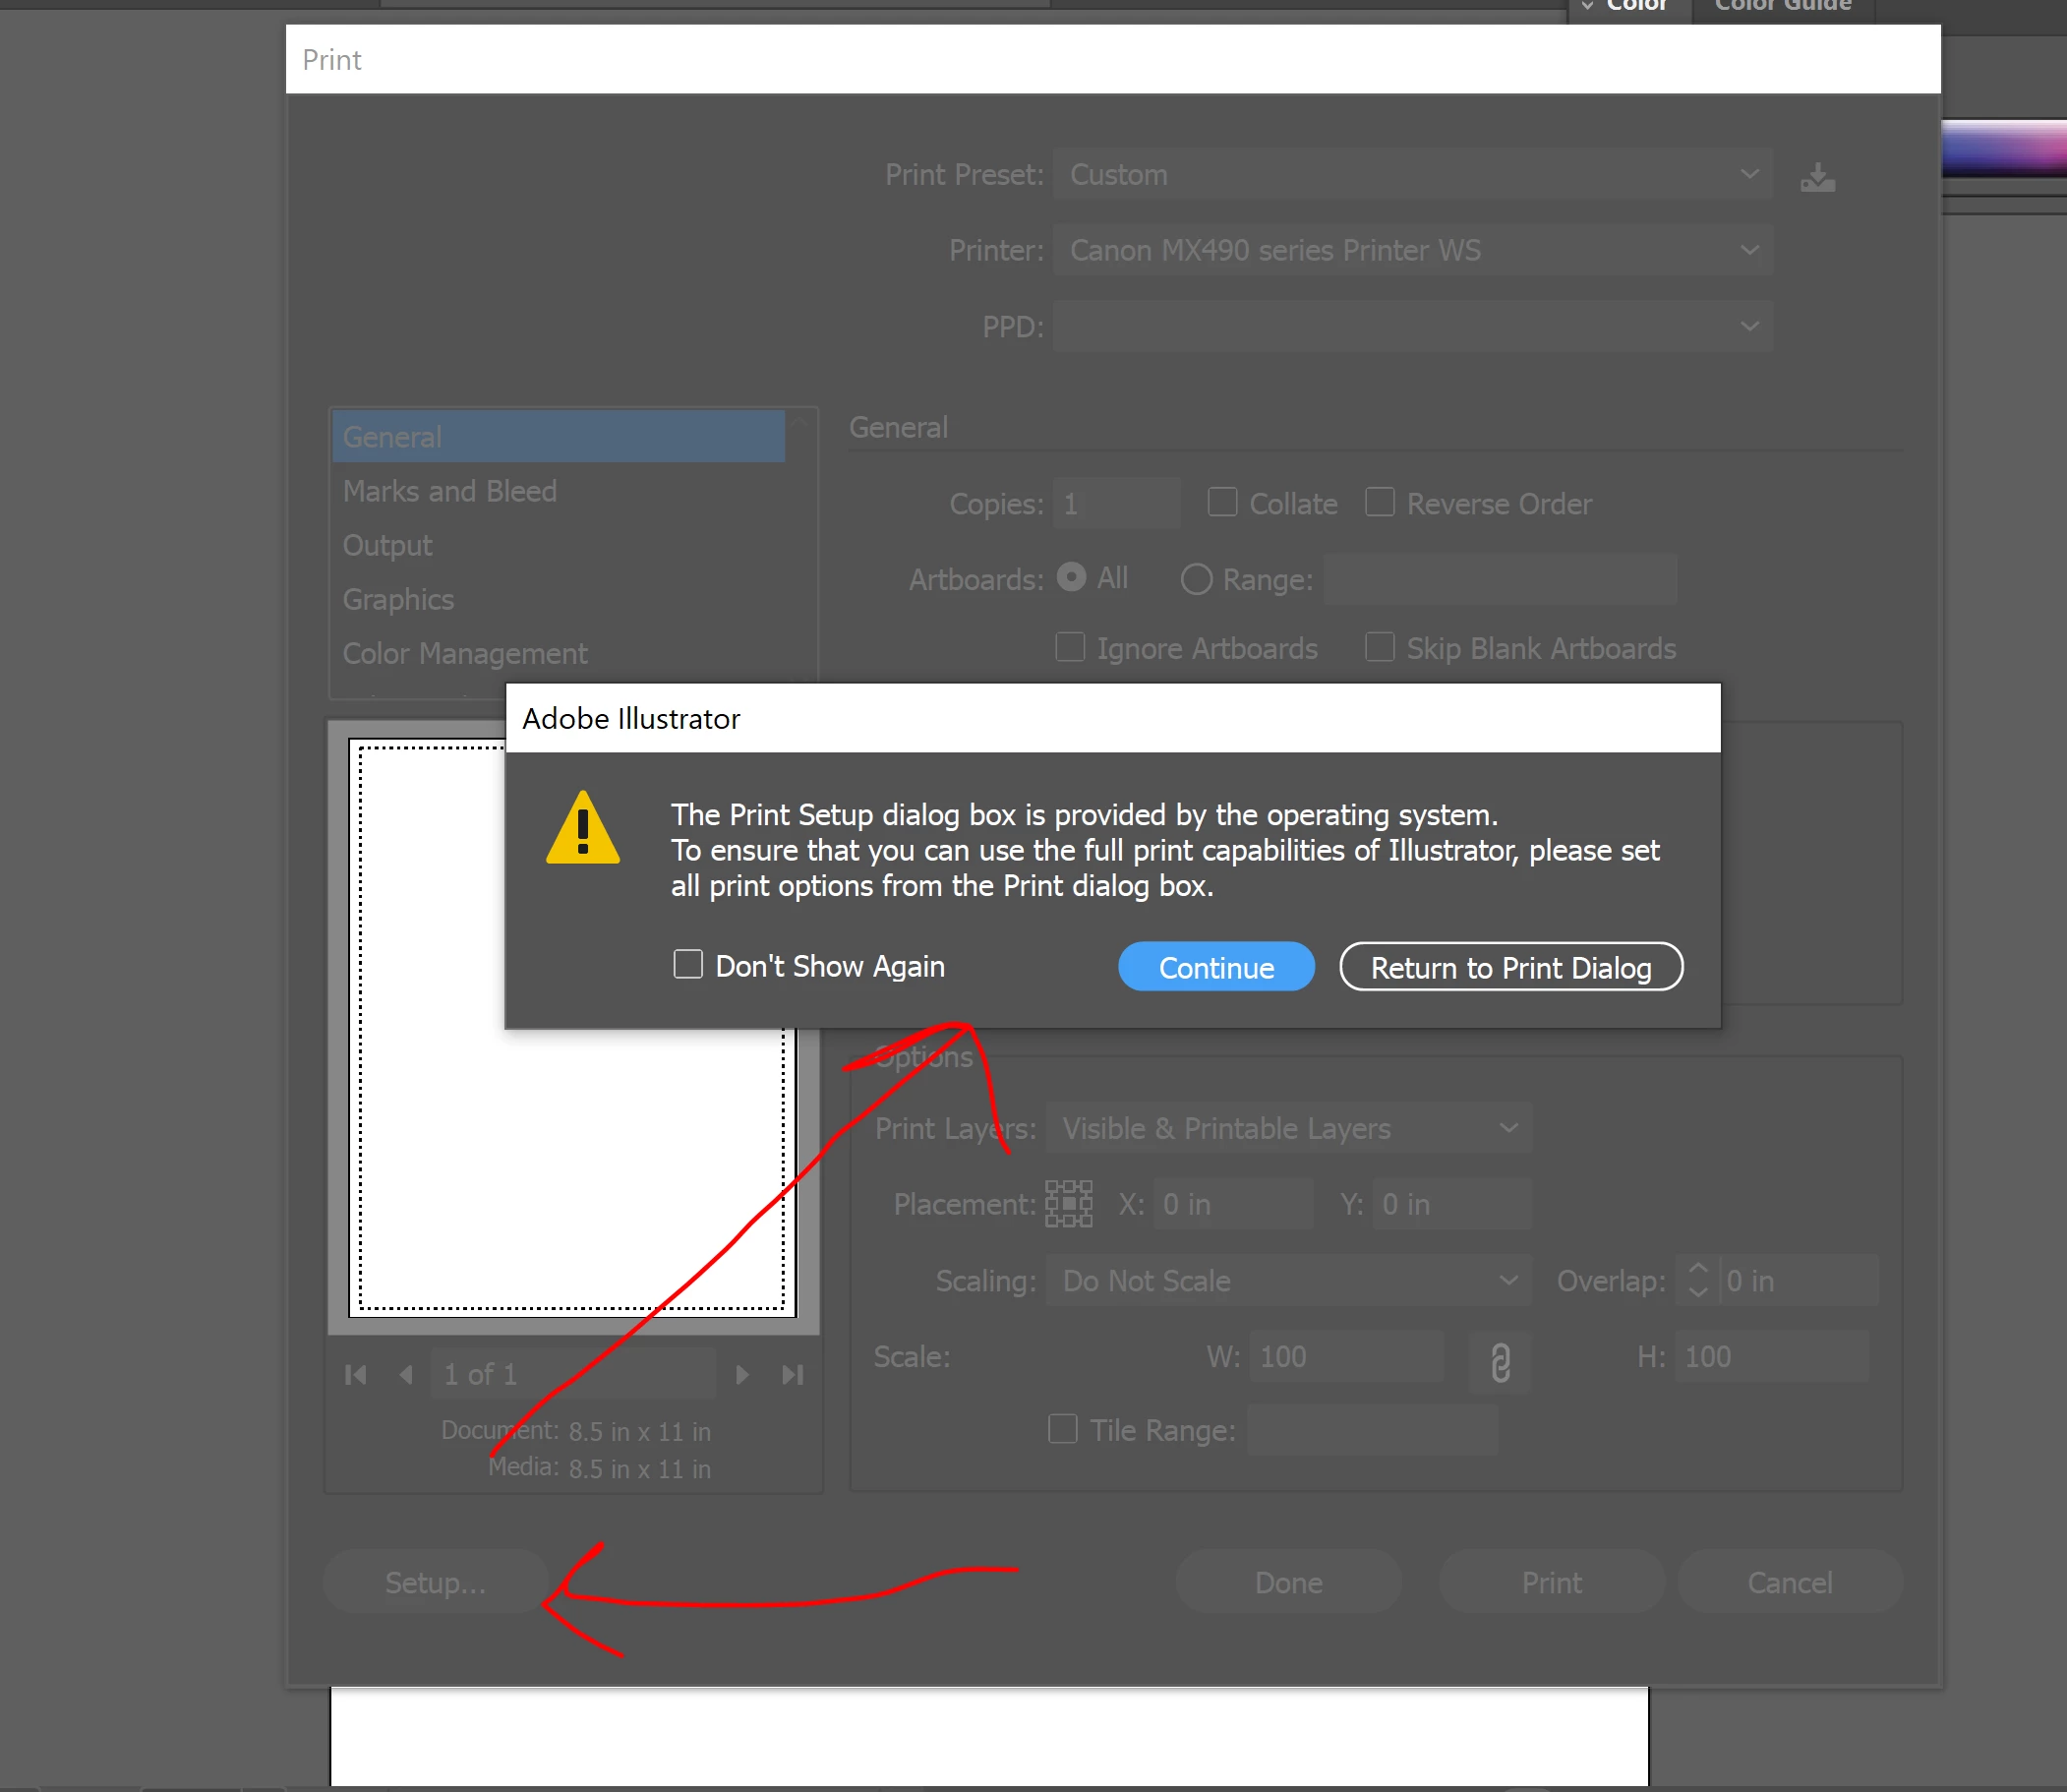Click the Copies input field

1115,503
